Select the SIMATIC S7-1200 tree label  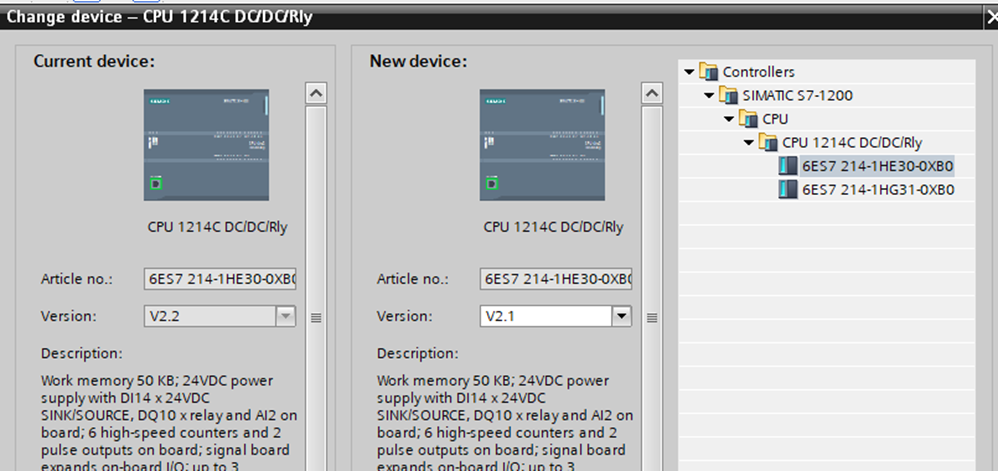pyautogui.click(x=798, y=95)
